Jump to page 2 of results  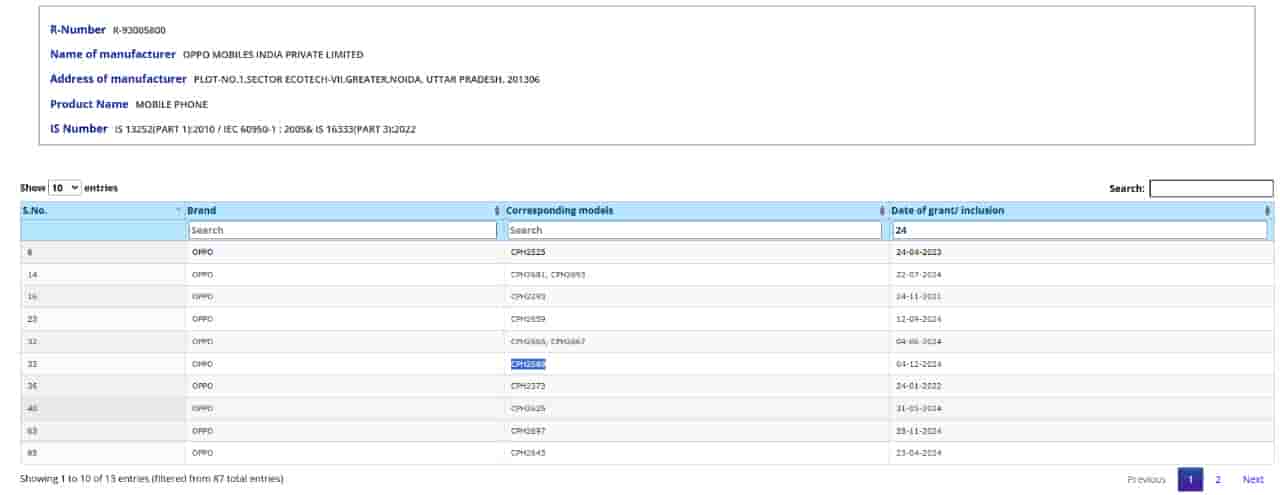coord(1217,480)
